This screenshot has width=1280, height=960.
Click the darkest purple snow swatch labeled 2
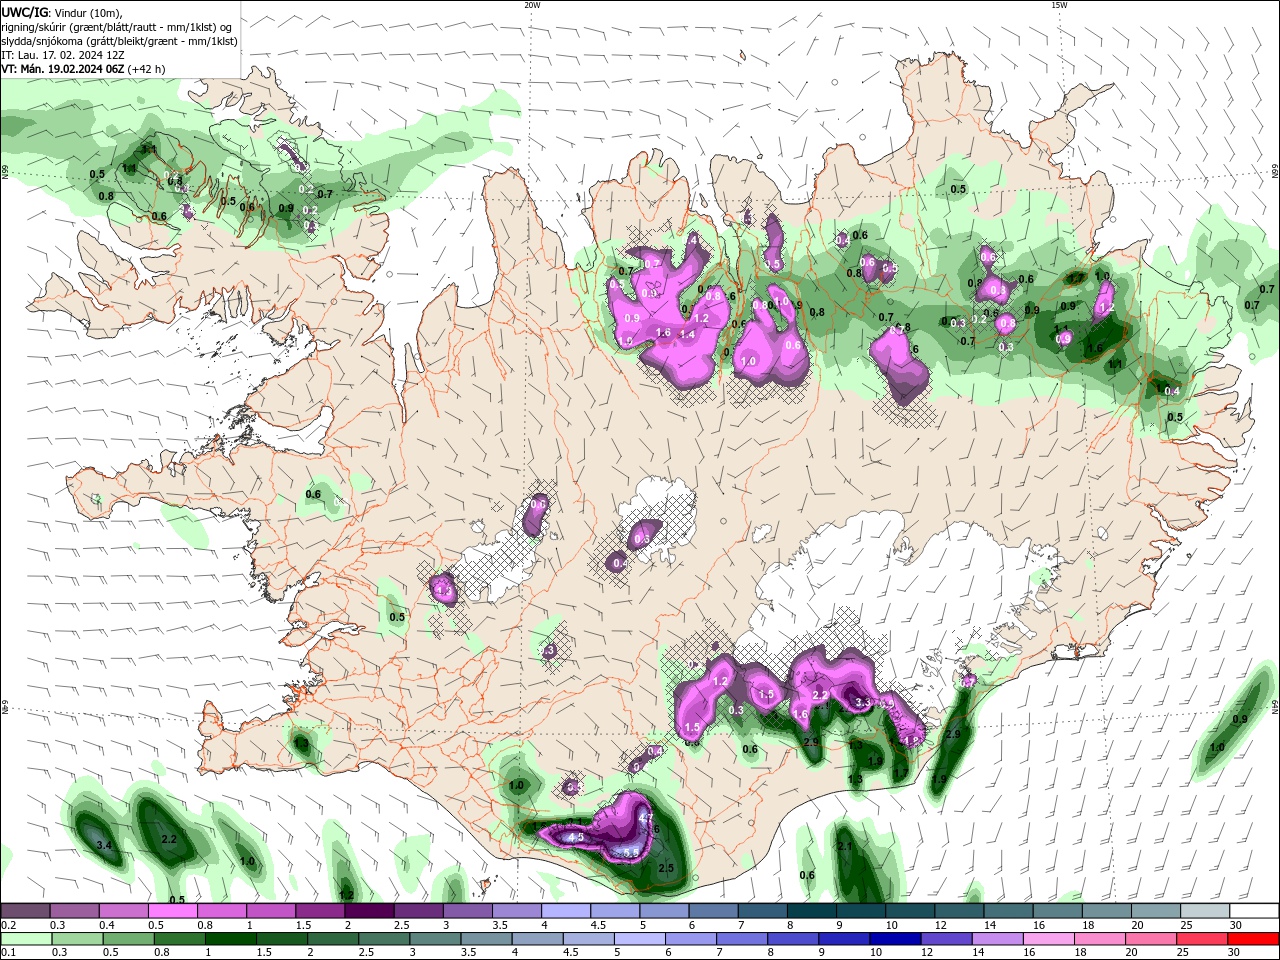point(369,911)
